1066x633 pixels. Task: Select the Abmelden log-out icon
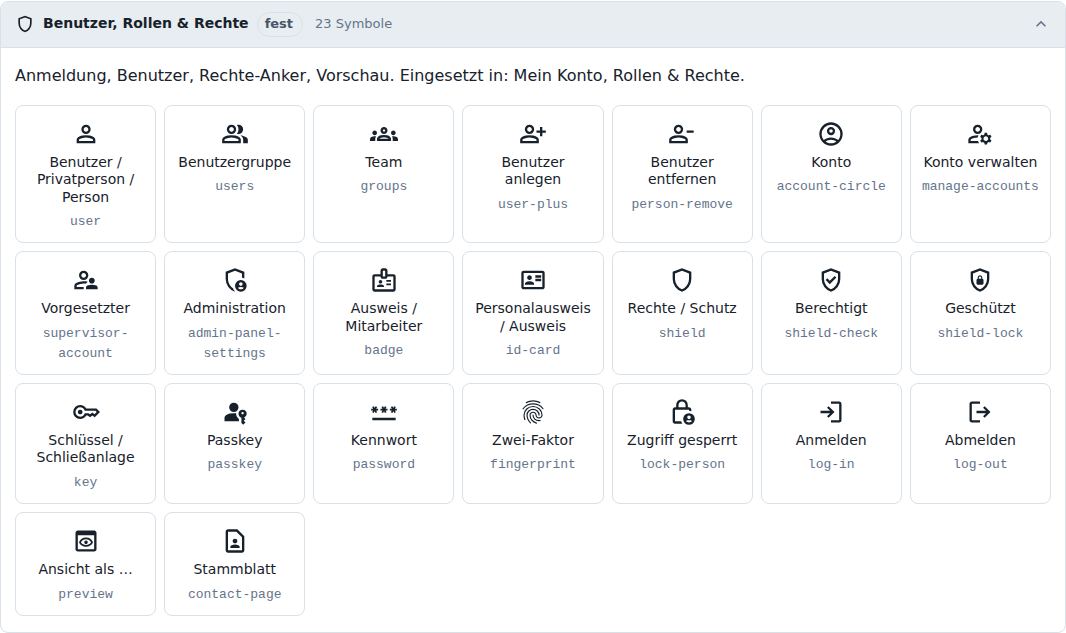click(980, 412)
